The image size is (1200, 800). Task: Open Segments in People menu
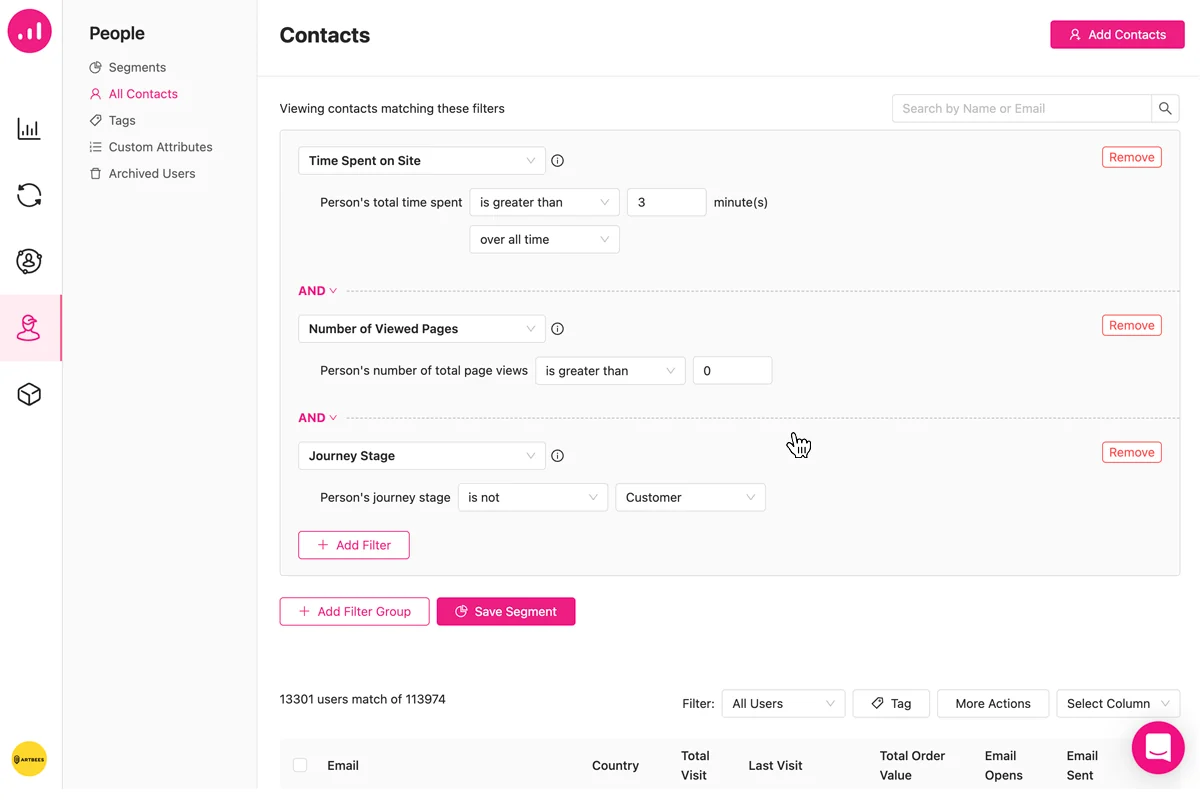click(127, 67)
